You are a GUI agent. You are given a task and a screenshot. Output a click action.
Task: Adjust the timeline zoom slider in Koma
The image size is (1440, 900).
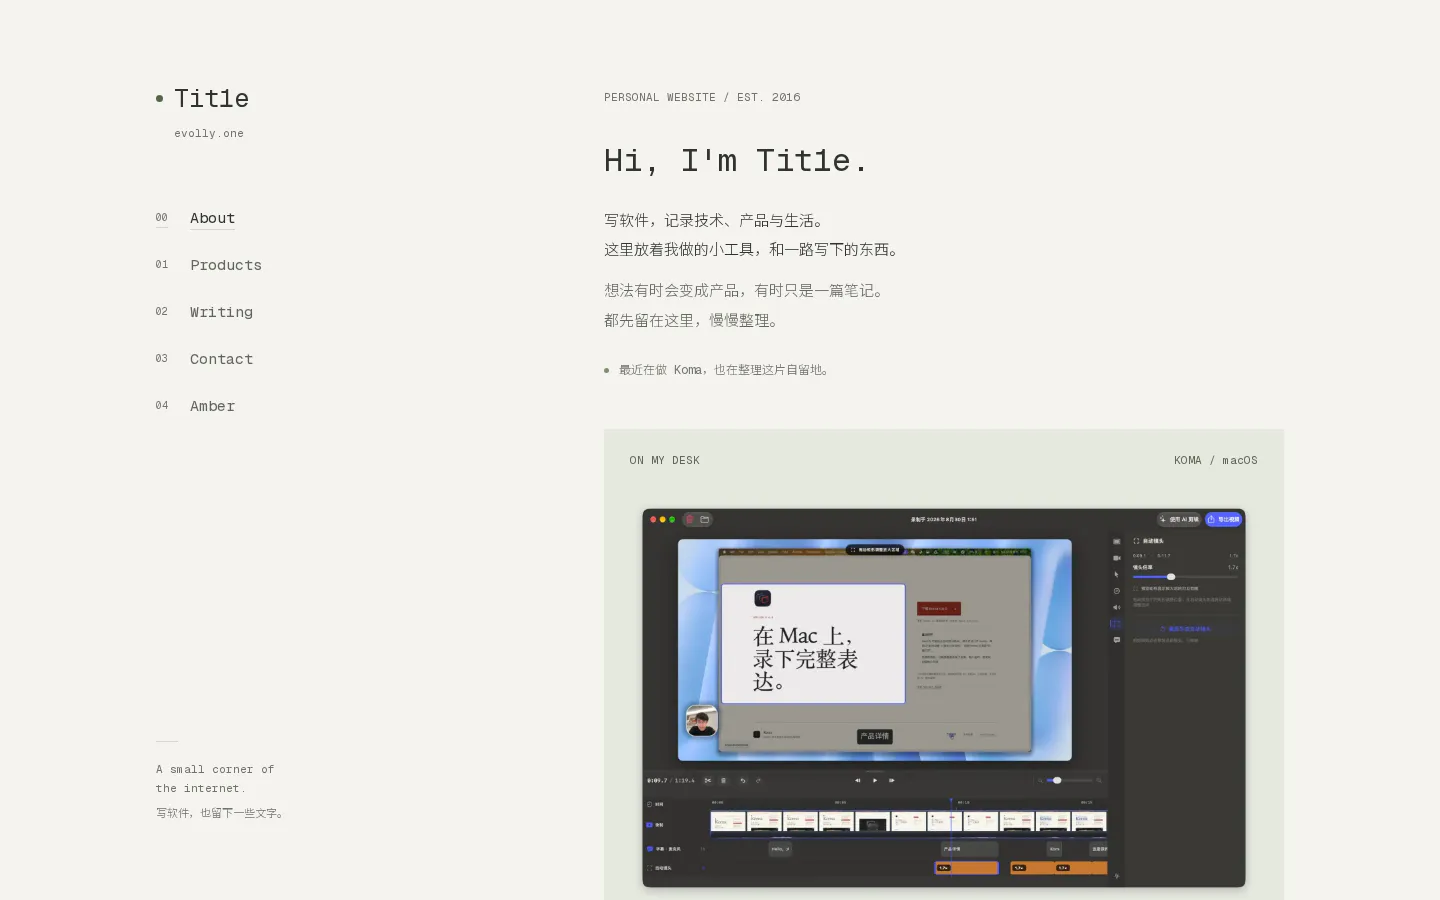tap(1069, 780)
